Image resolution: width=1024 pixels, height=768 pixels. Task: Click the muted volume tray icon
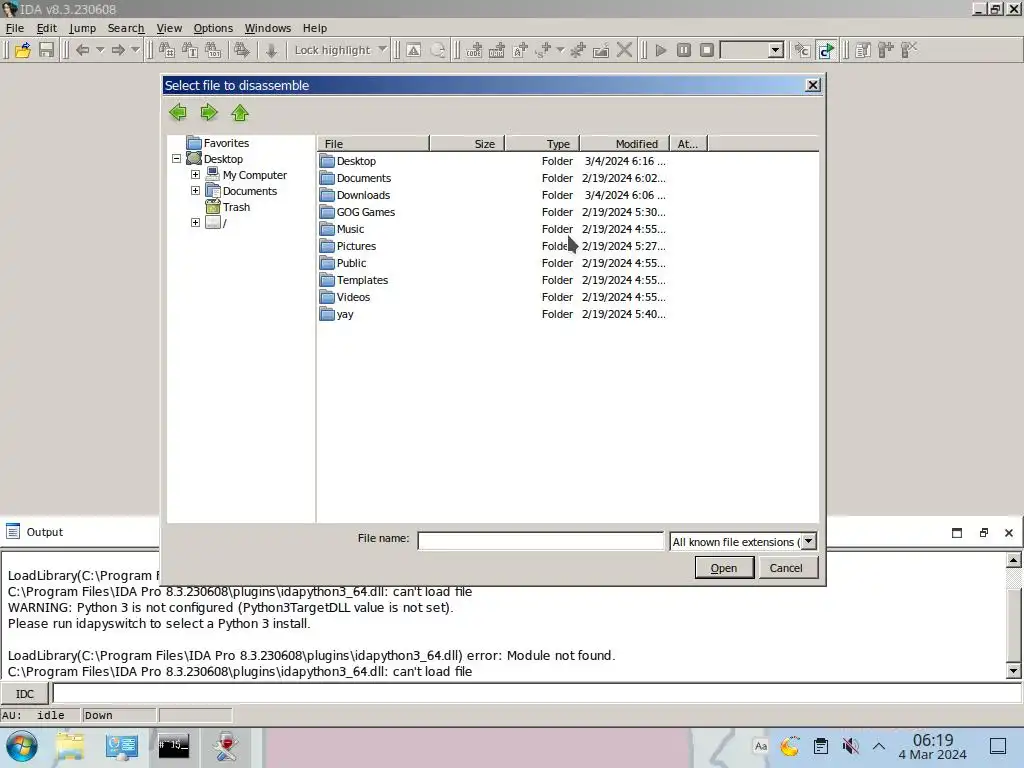850,746
